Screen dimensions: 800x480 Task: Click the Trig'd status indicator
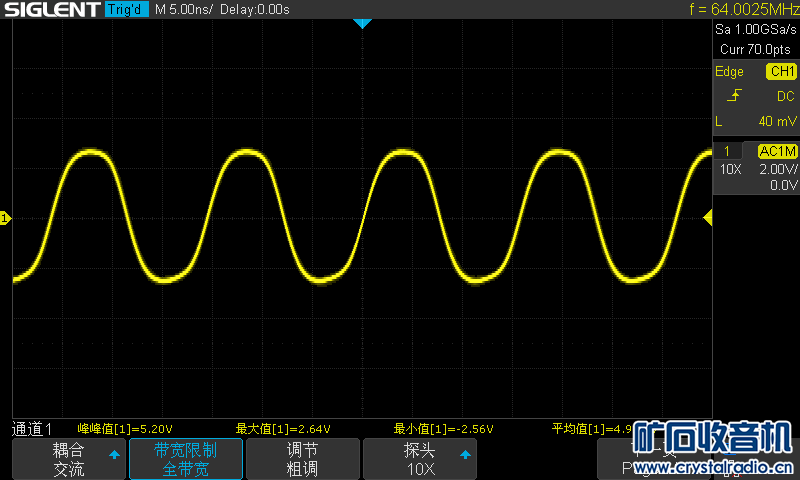click(x=127, y=9)
